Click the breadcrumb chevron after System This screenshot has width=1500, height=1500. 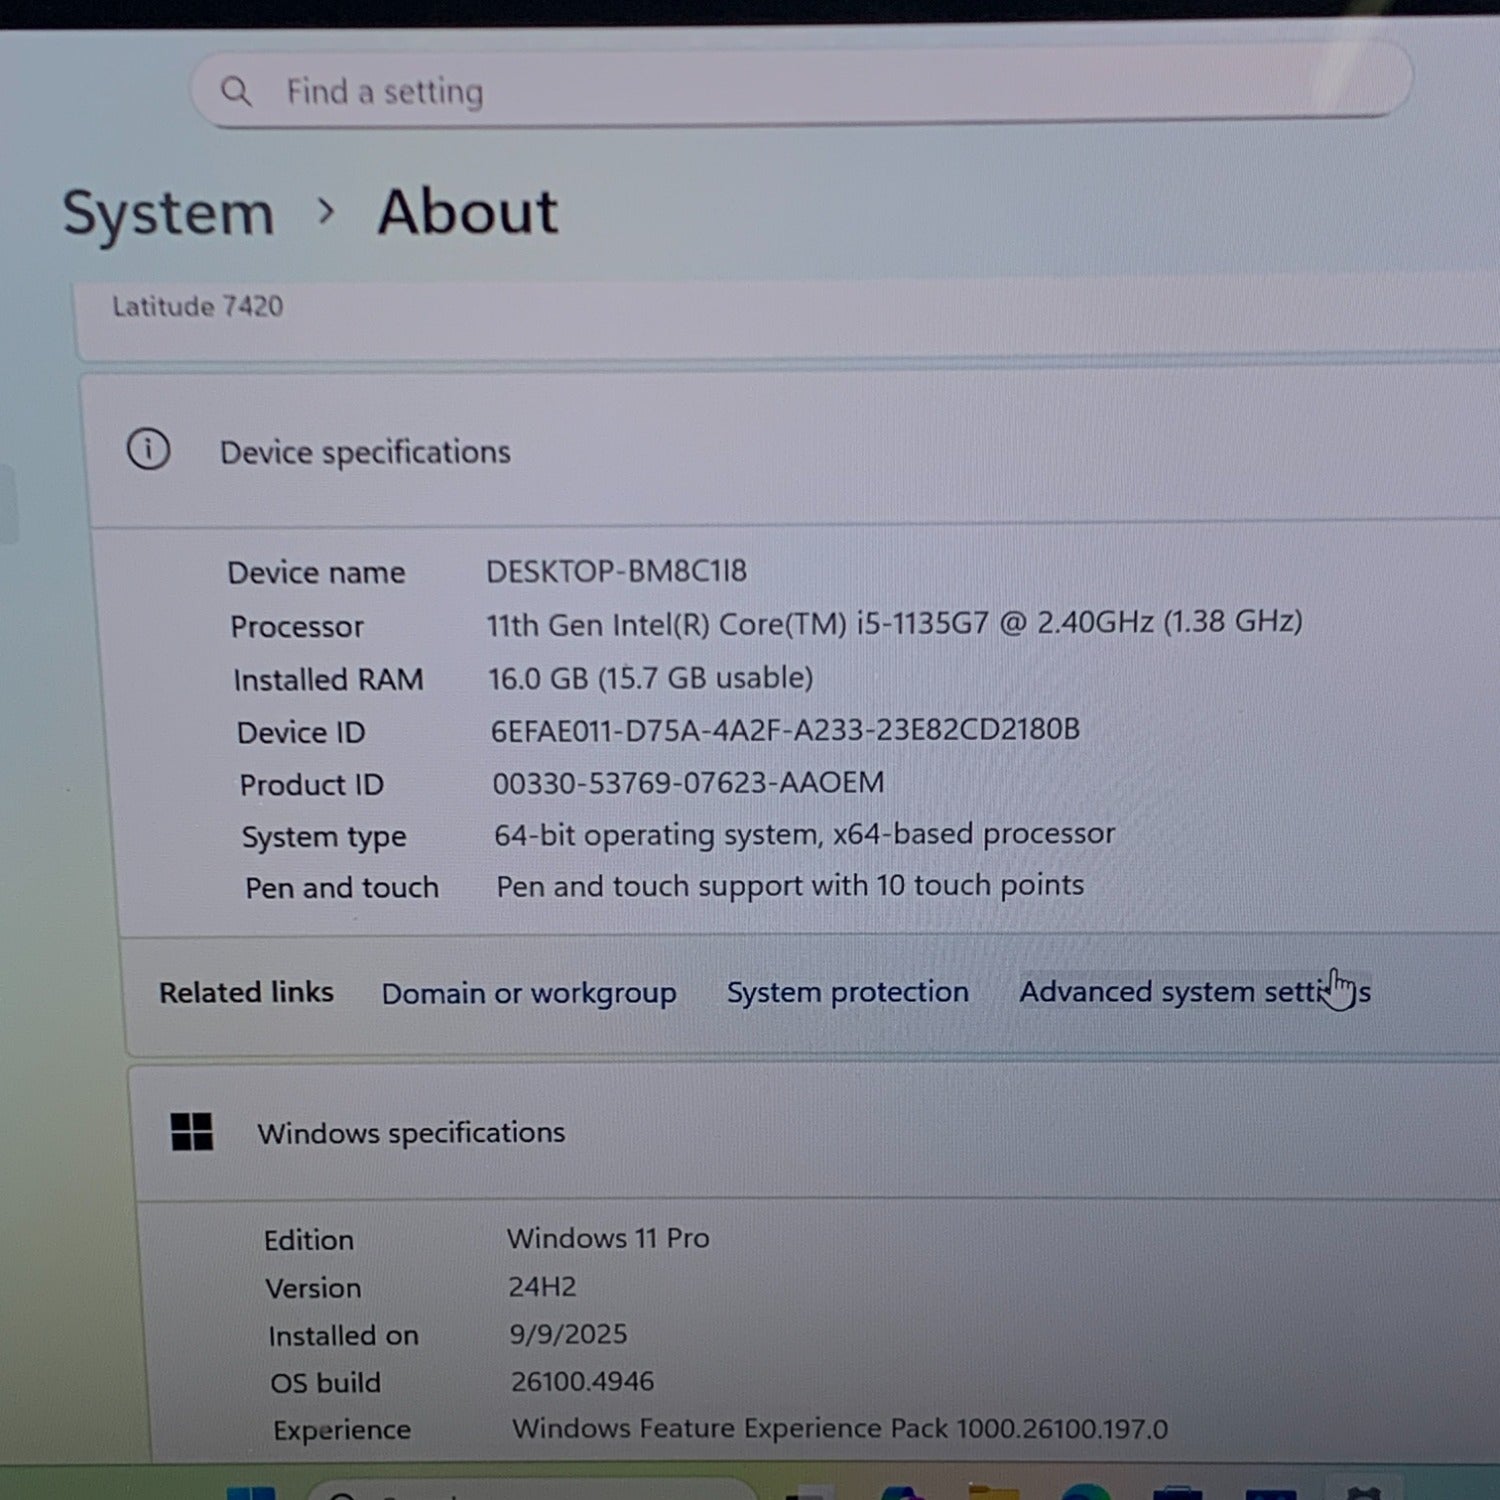[325, 211]
